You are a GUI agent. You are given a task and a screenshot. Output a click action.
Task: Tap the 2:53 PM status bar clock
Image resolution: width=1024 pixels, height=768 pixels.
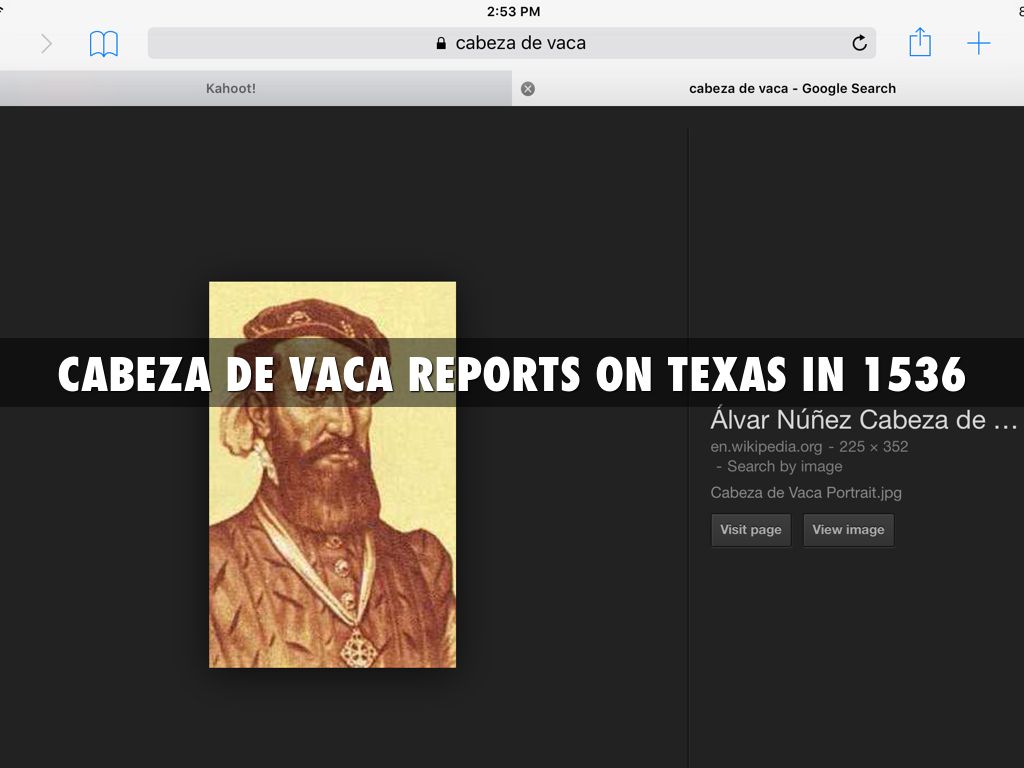(513, 11)
